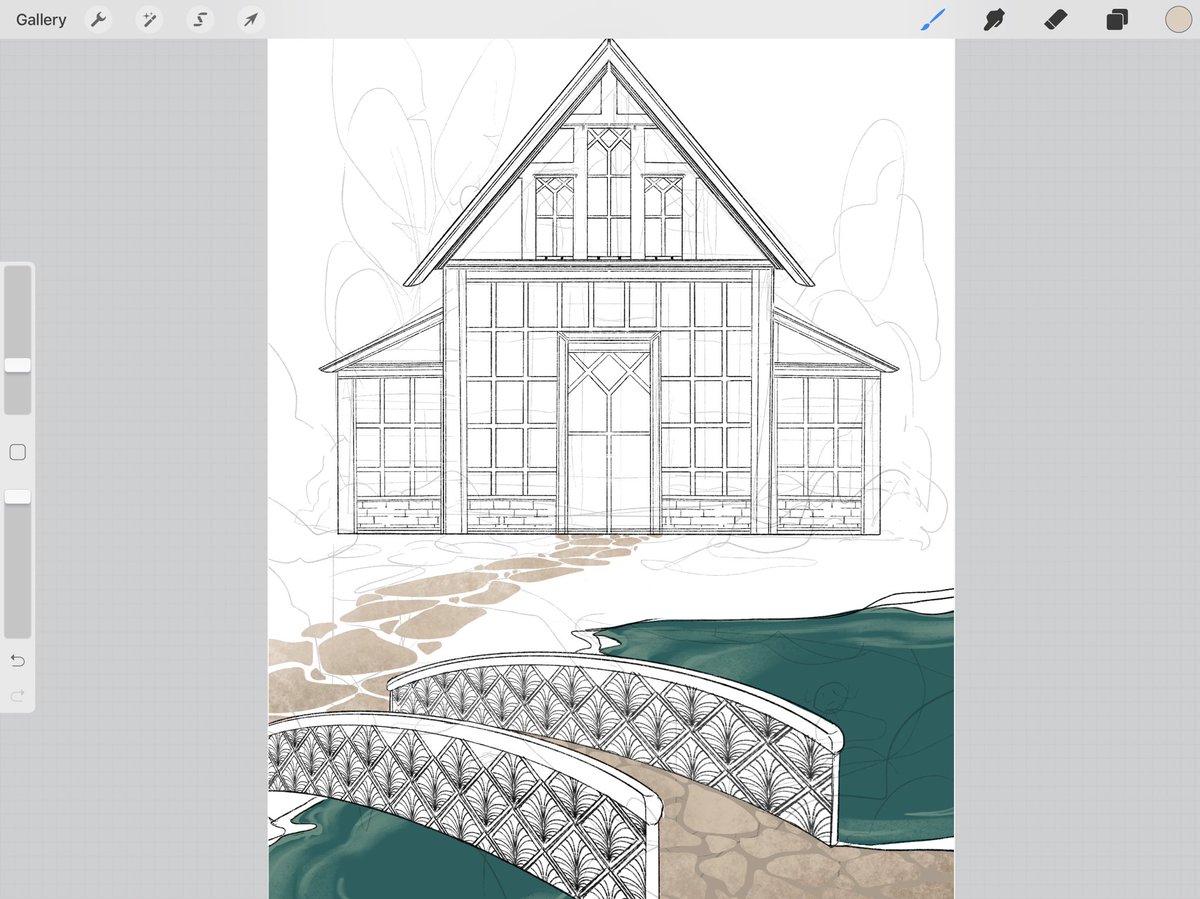Open the Layers panel
This screenshot has height=899, width=1200.
tap(1117, 20)
